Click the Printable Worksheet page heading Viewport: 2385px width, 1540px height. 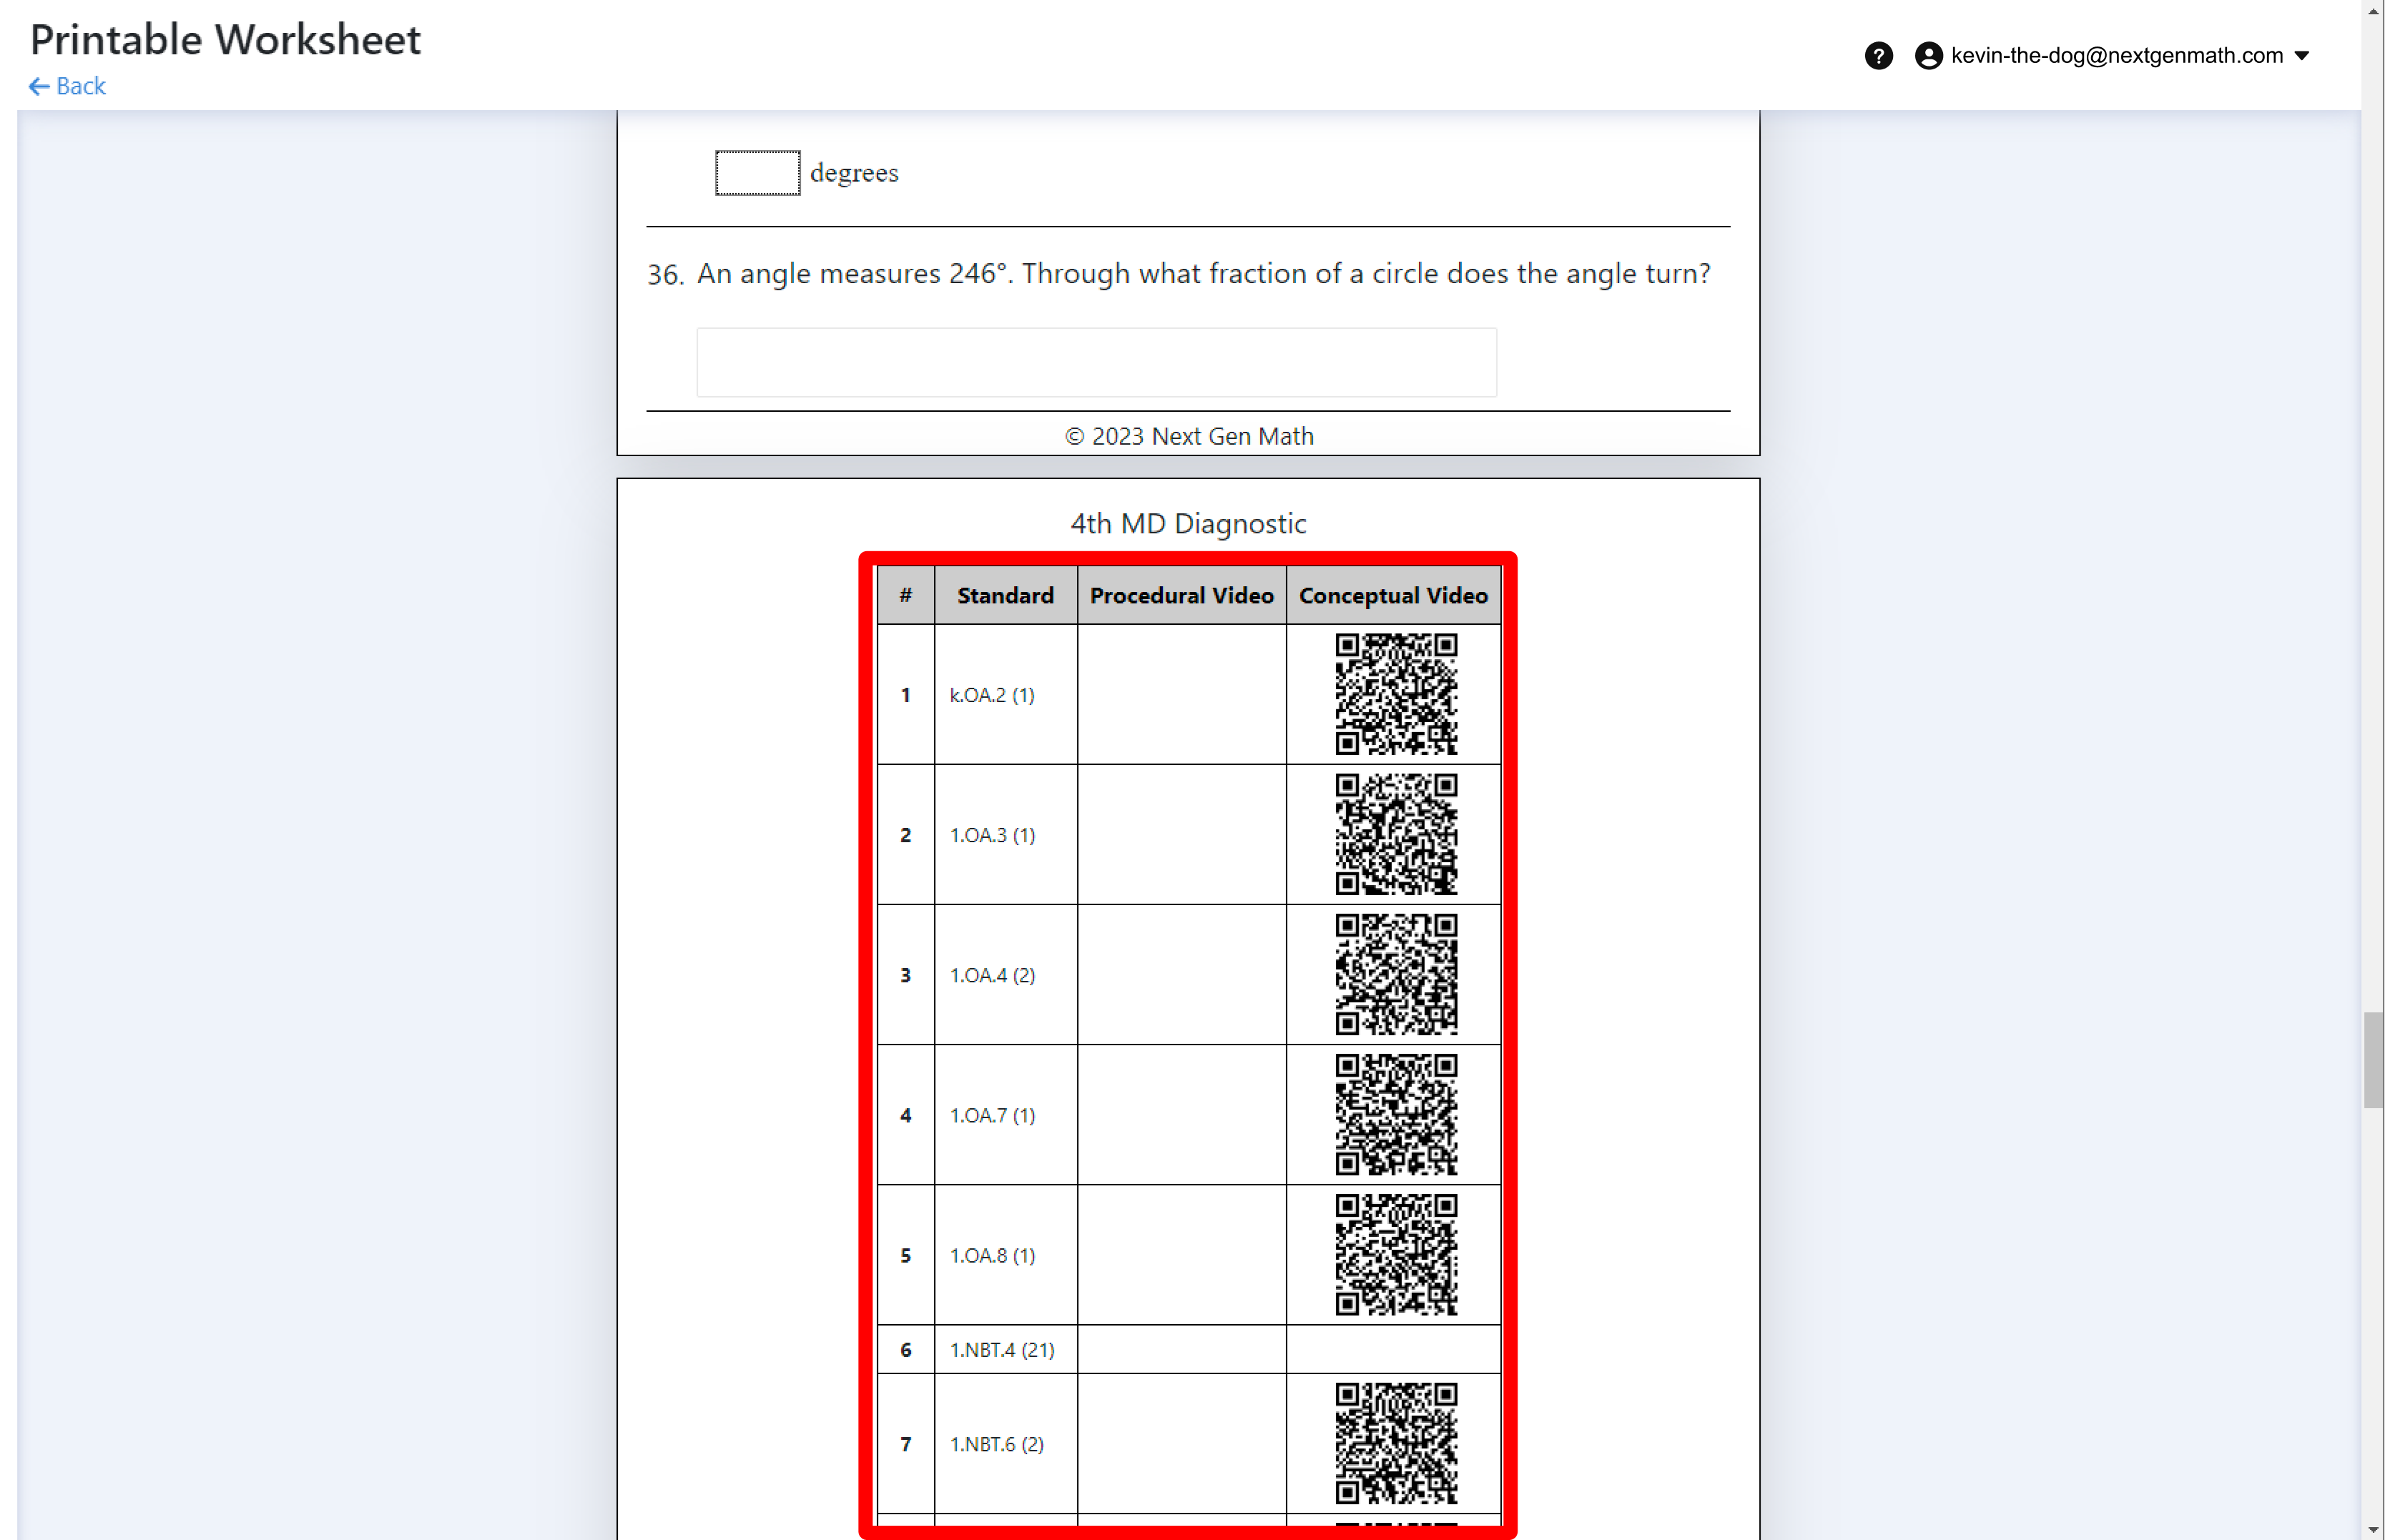[x=225, y=39]
